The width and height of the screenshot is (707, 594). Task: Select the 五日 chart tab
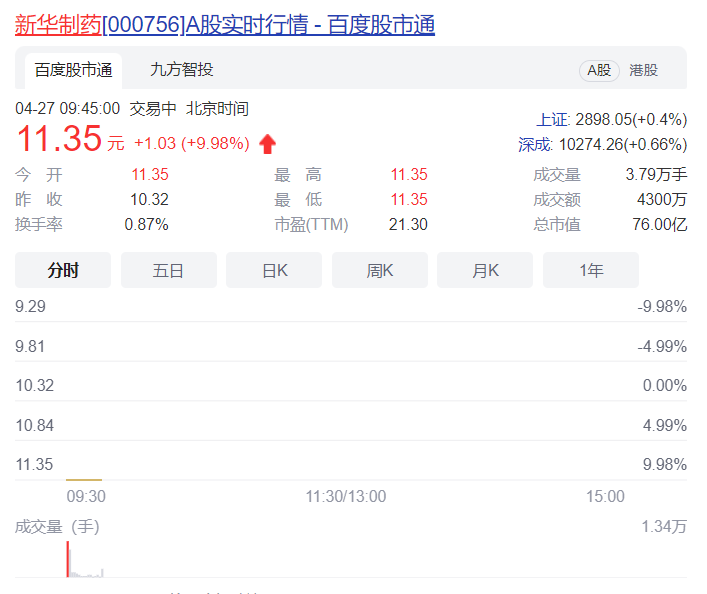click(x=169, y=270)
